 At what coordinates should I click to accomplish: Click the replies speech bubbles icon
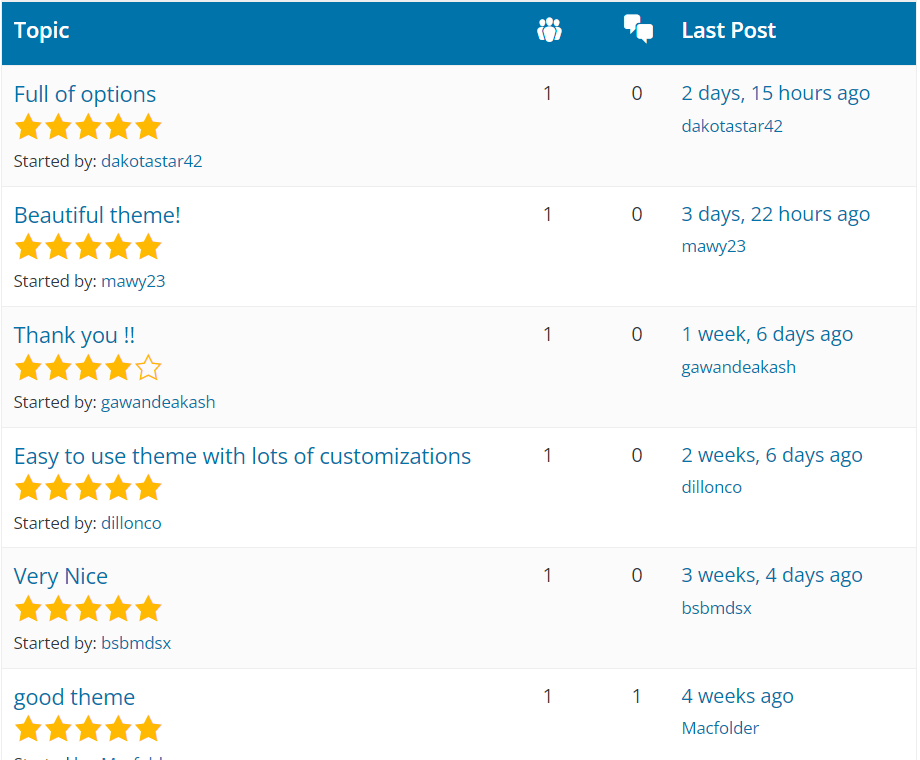[x=638, y=29]
